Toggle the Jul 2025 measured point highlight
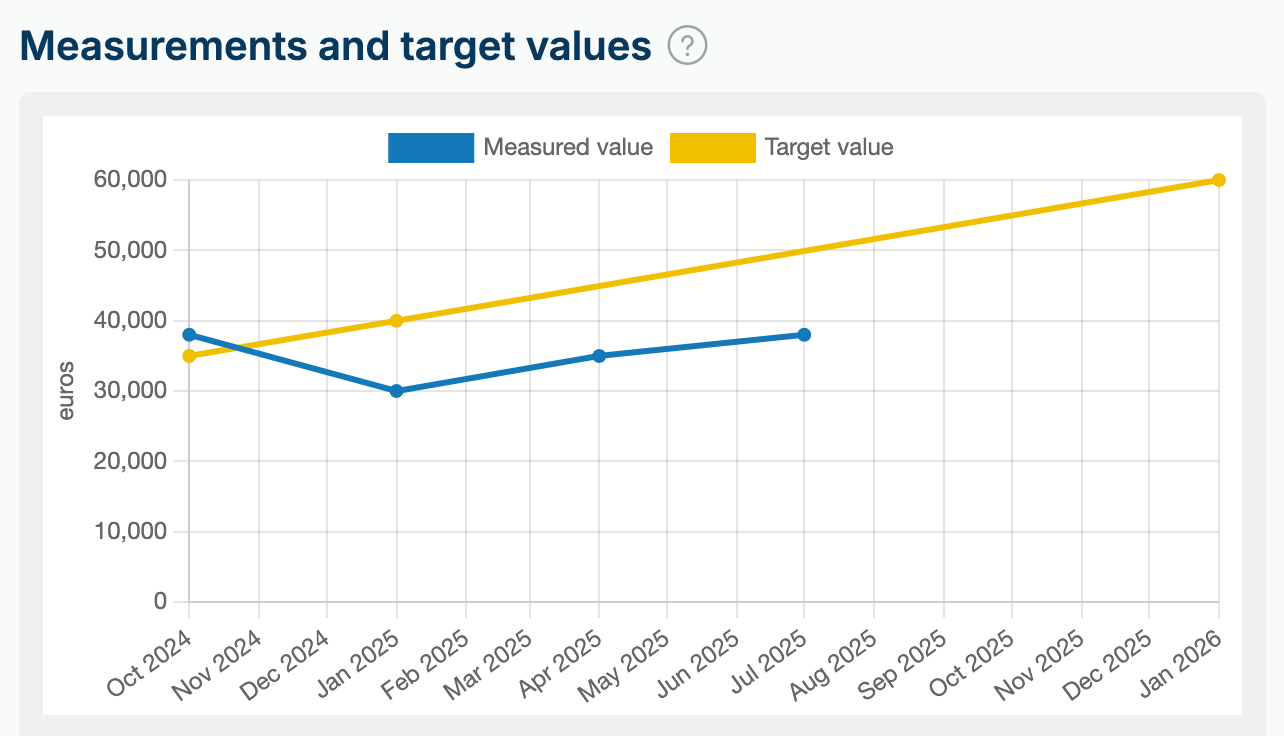 (805, 334)
